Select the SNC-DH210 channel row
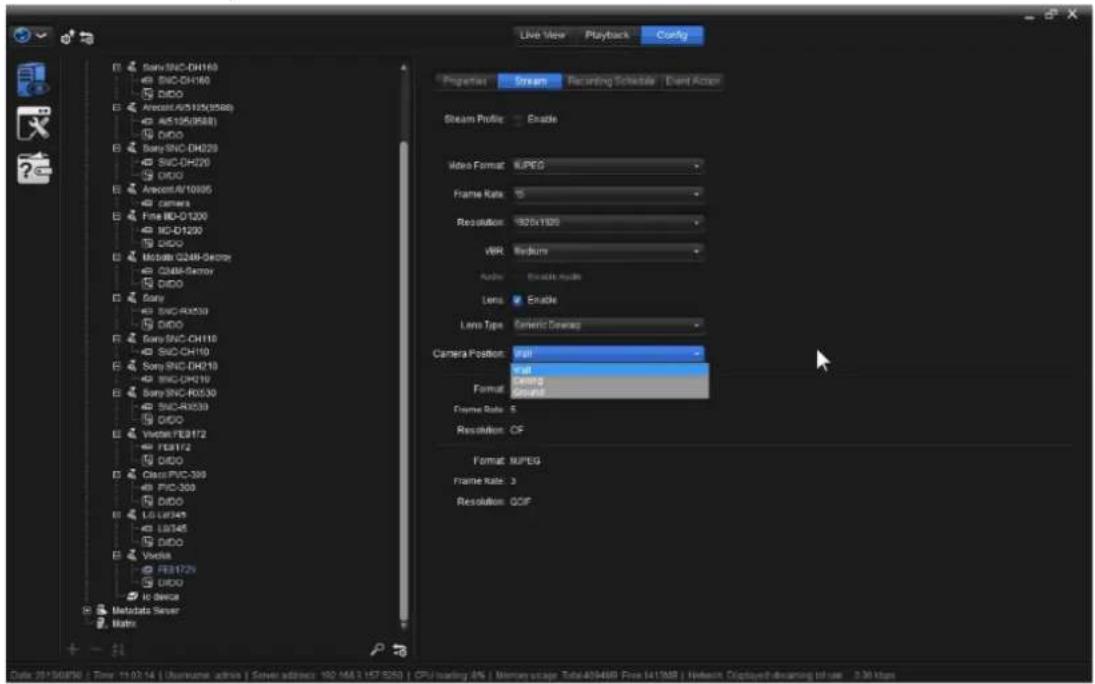The image size is (1095, 684). 184,379
